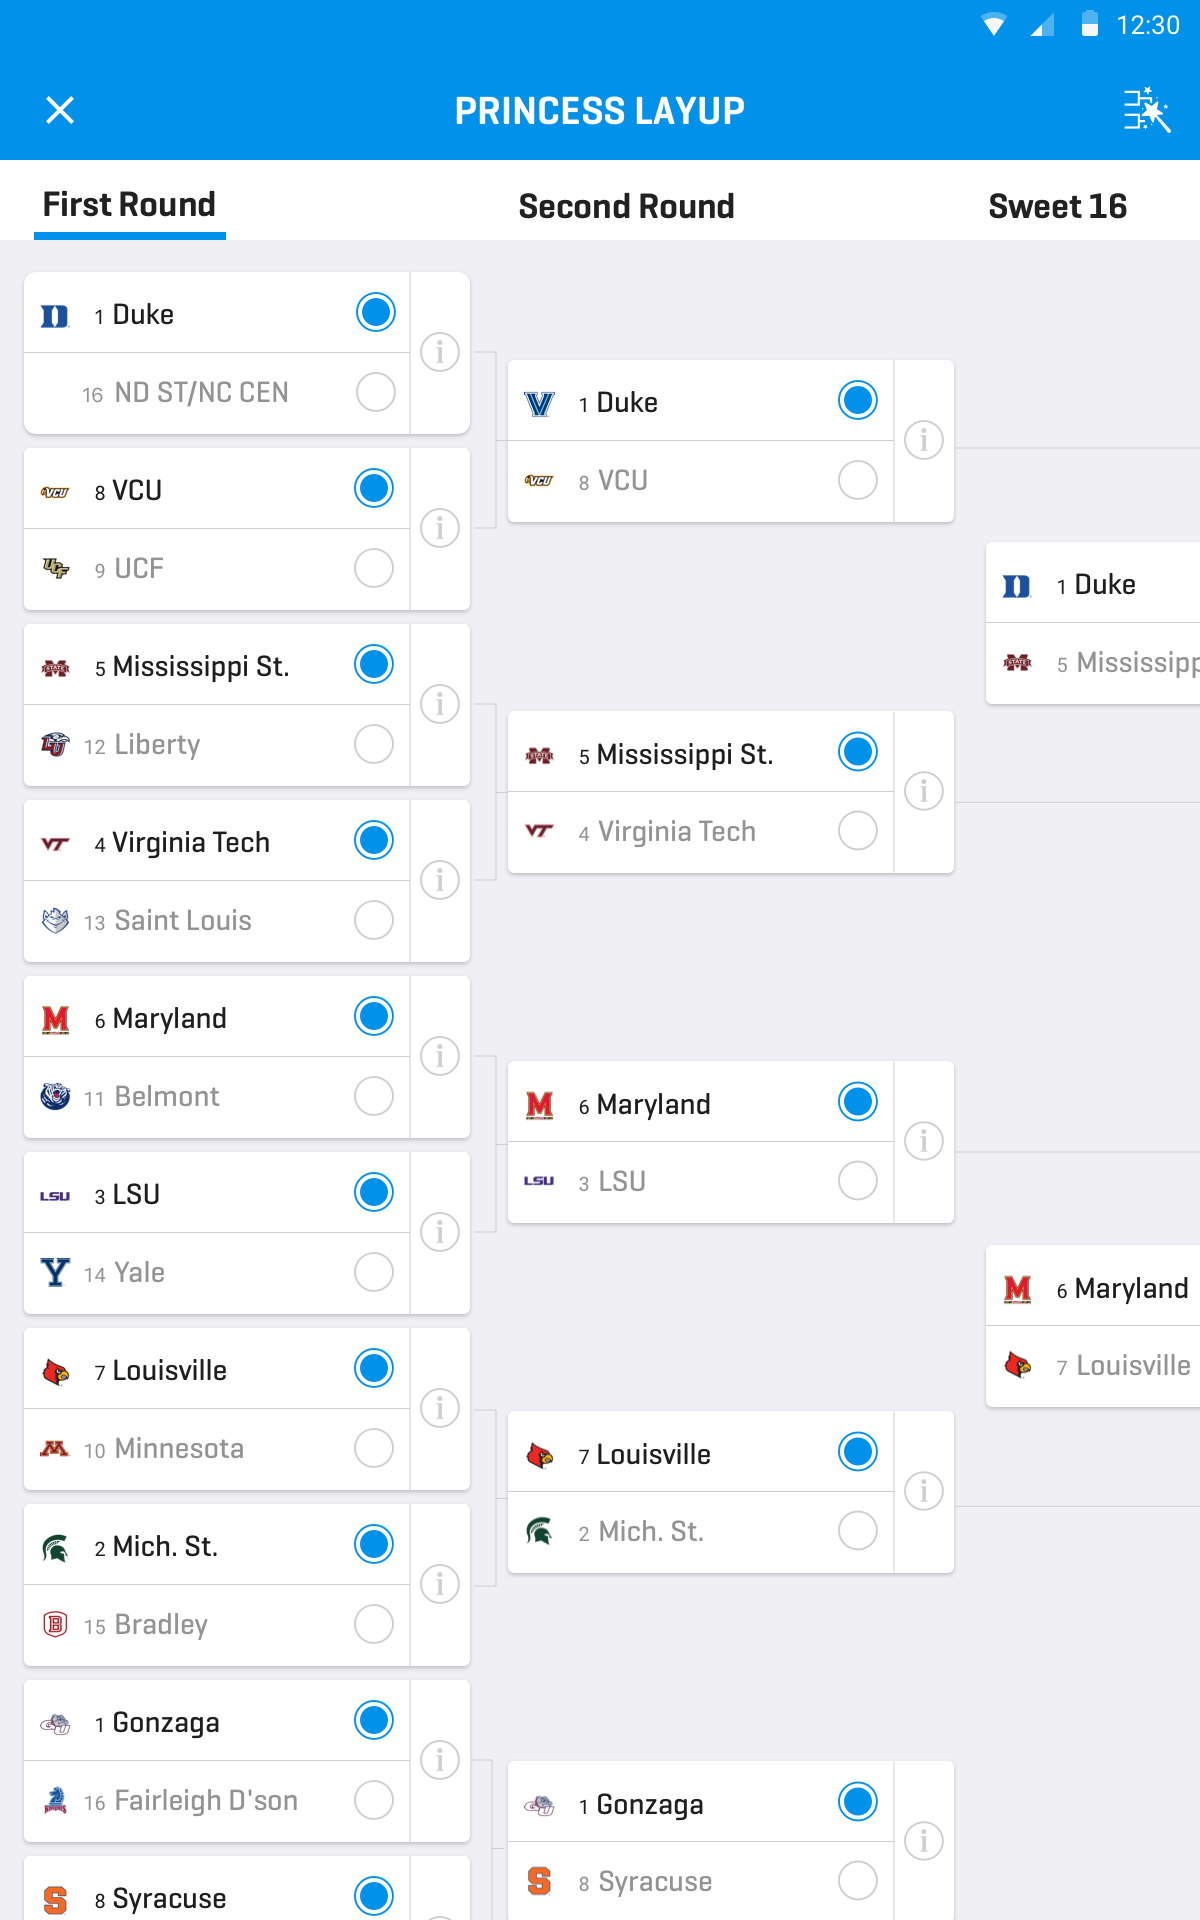1200x1920 pixels.
Task: Select Liberty as first round winner
Action: click(374, 744)
